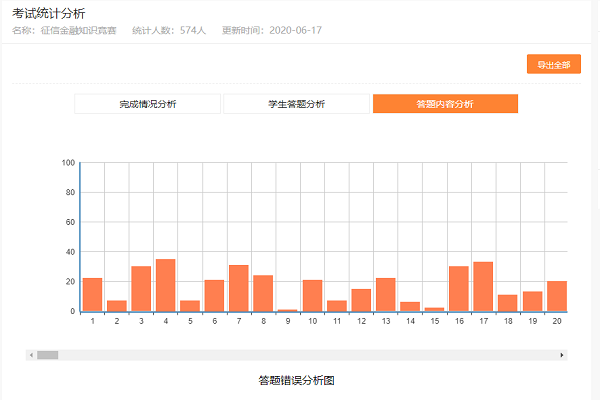Select the bar for question 17
Viewport: 600px width, 400px height.
click(x=483, y=287)
